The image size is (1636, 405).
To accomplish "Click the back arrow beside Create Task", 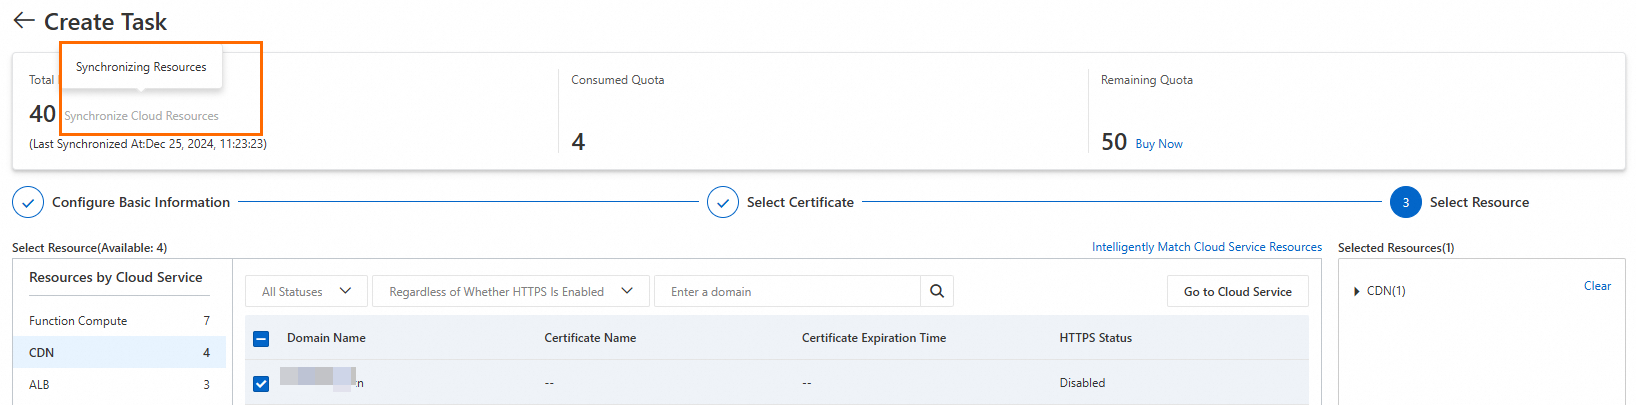I will [x=24, y=21].
